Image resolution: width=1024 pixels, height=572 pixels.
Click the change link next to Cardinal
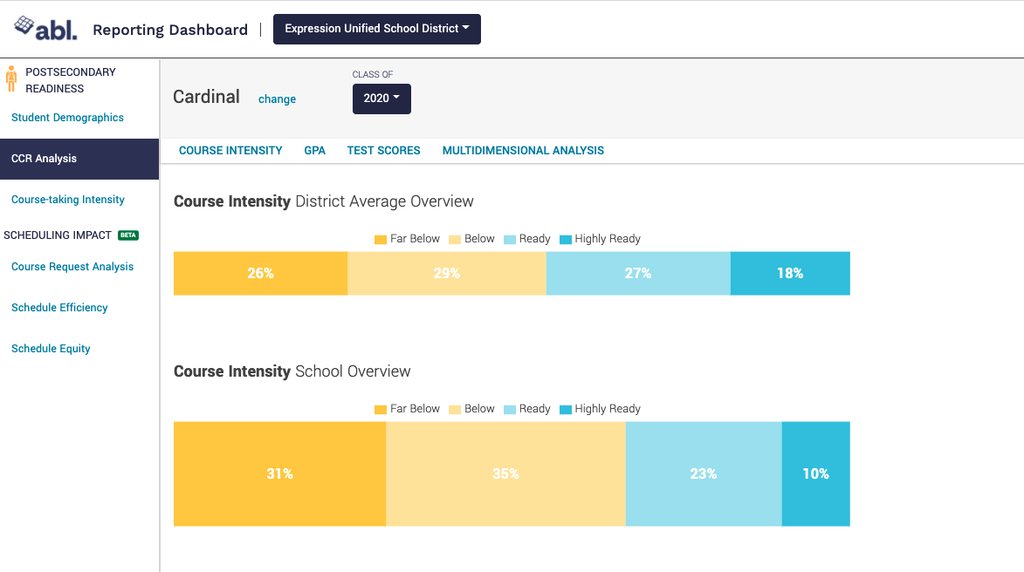click(277, 99)
